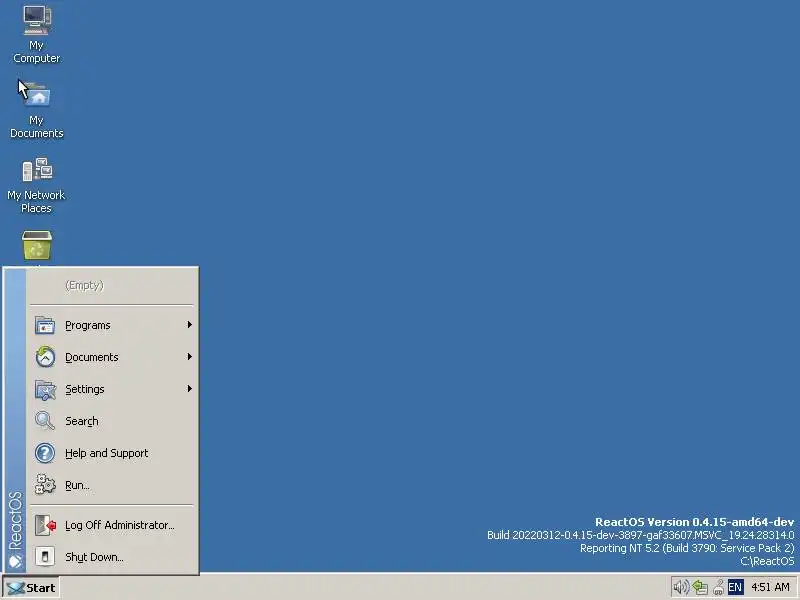This screenshot has height=600, width=800.
Task: Open the Programs menu entry
Action: point(113,325)
